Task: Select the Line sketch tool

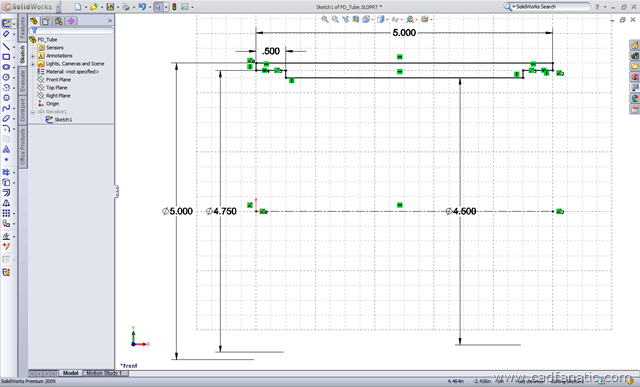Action: [x=6, y=46]
